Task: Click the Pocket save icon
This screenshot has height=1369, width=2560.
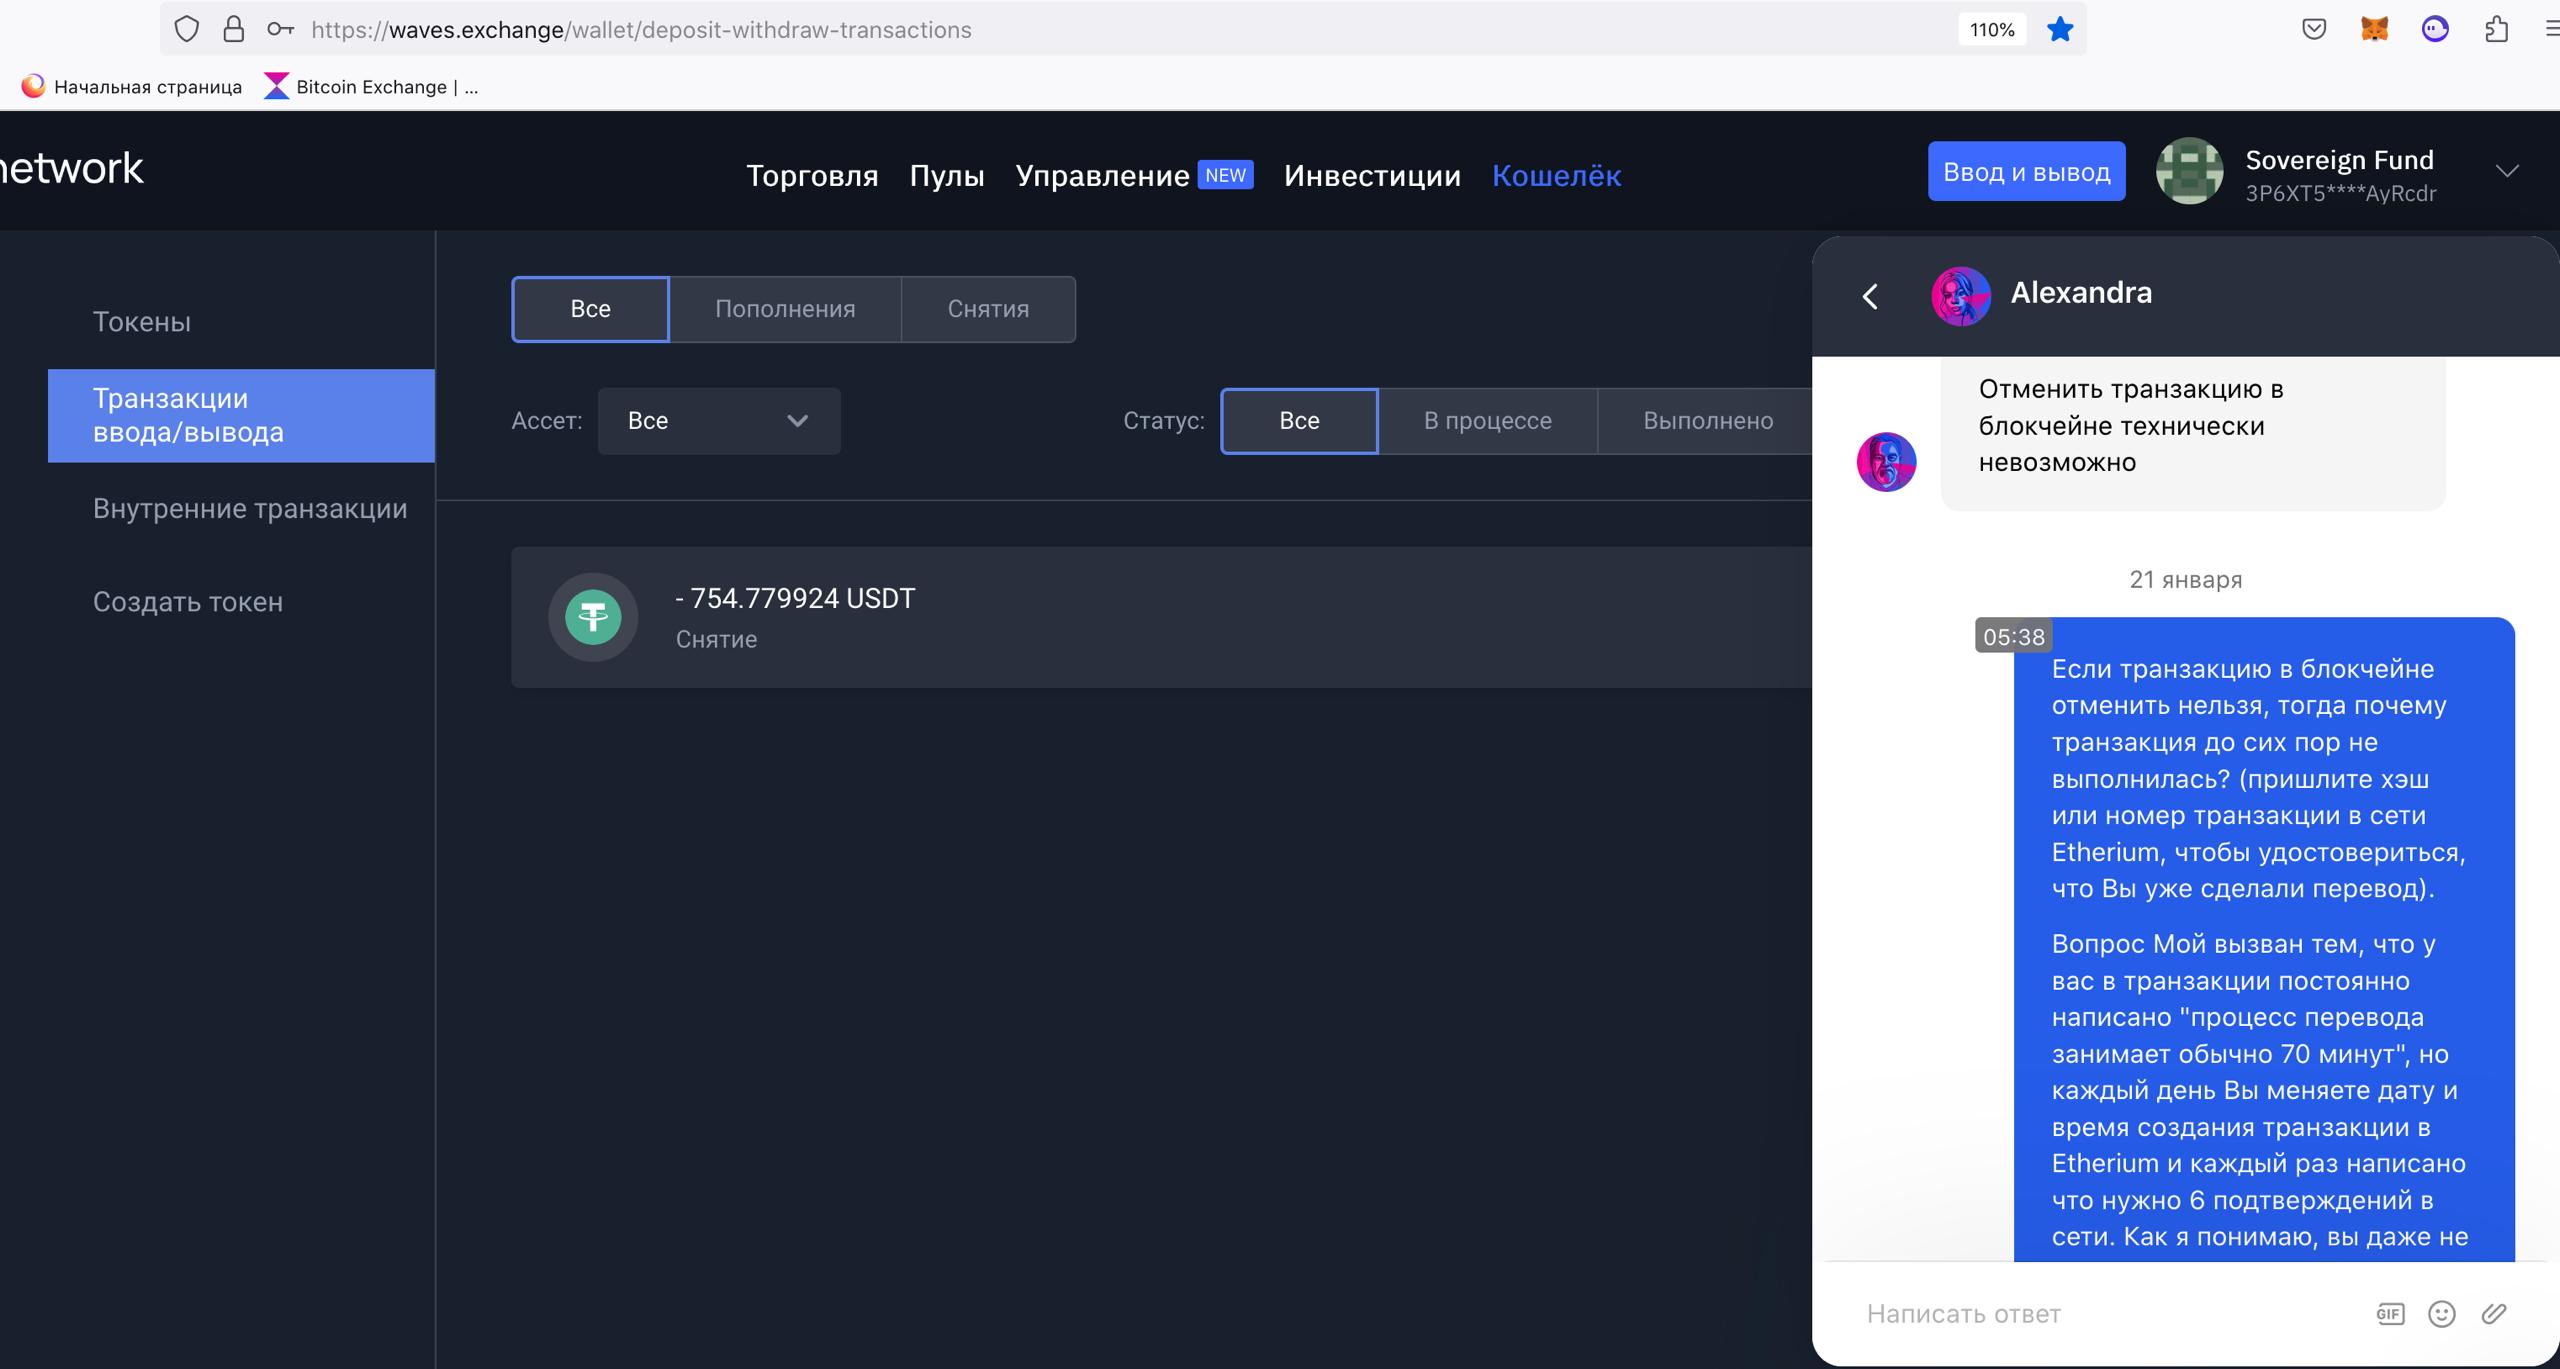Action: 2313,30
